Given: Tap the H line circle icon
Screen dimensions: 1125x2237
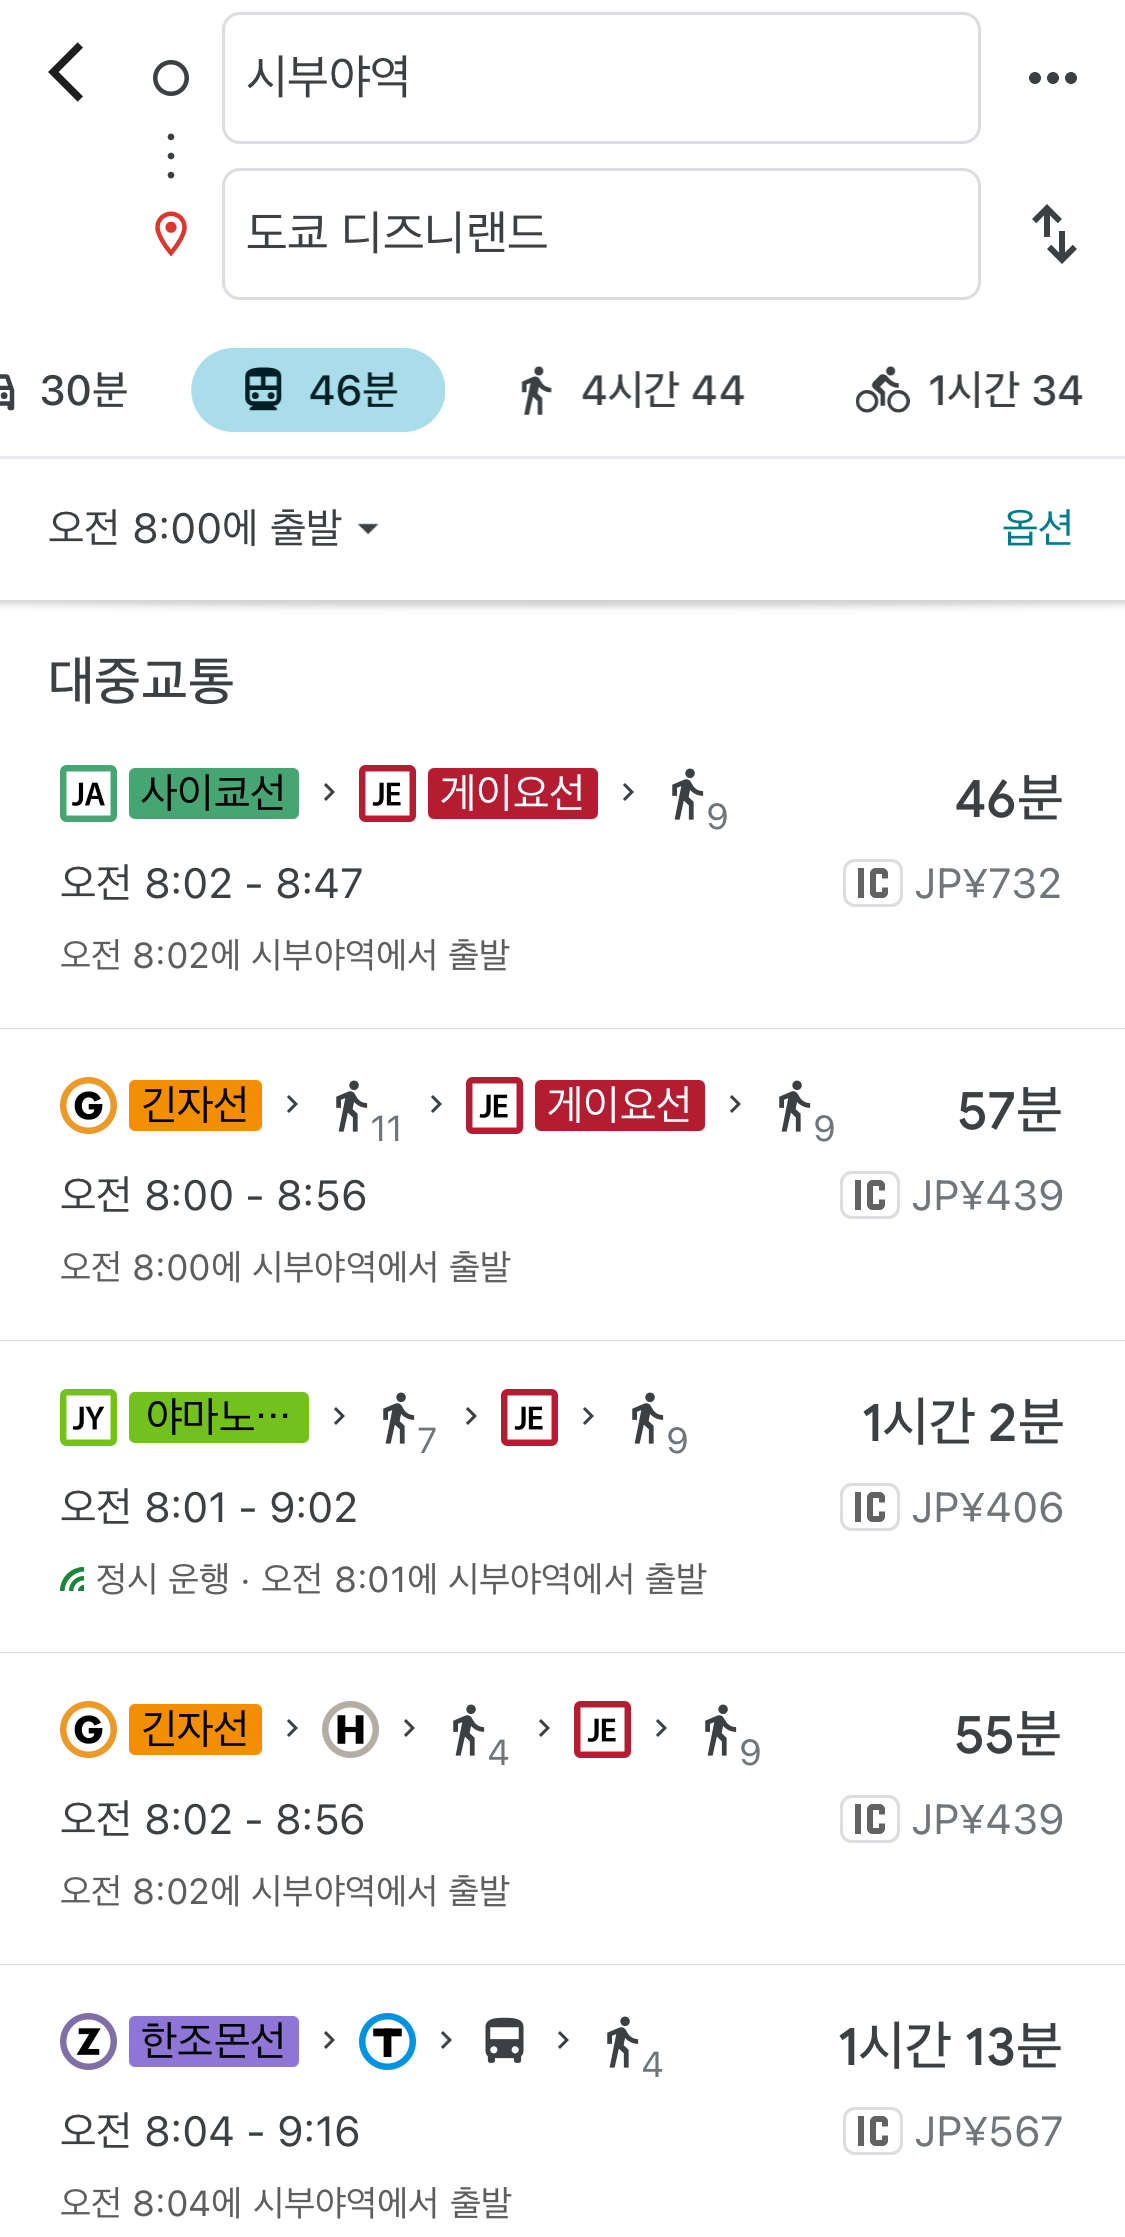Looking at the screenshot, I should tap(349, 1728).
